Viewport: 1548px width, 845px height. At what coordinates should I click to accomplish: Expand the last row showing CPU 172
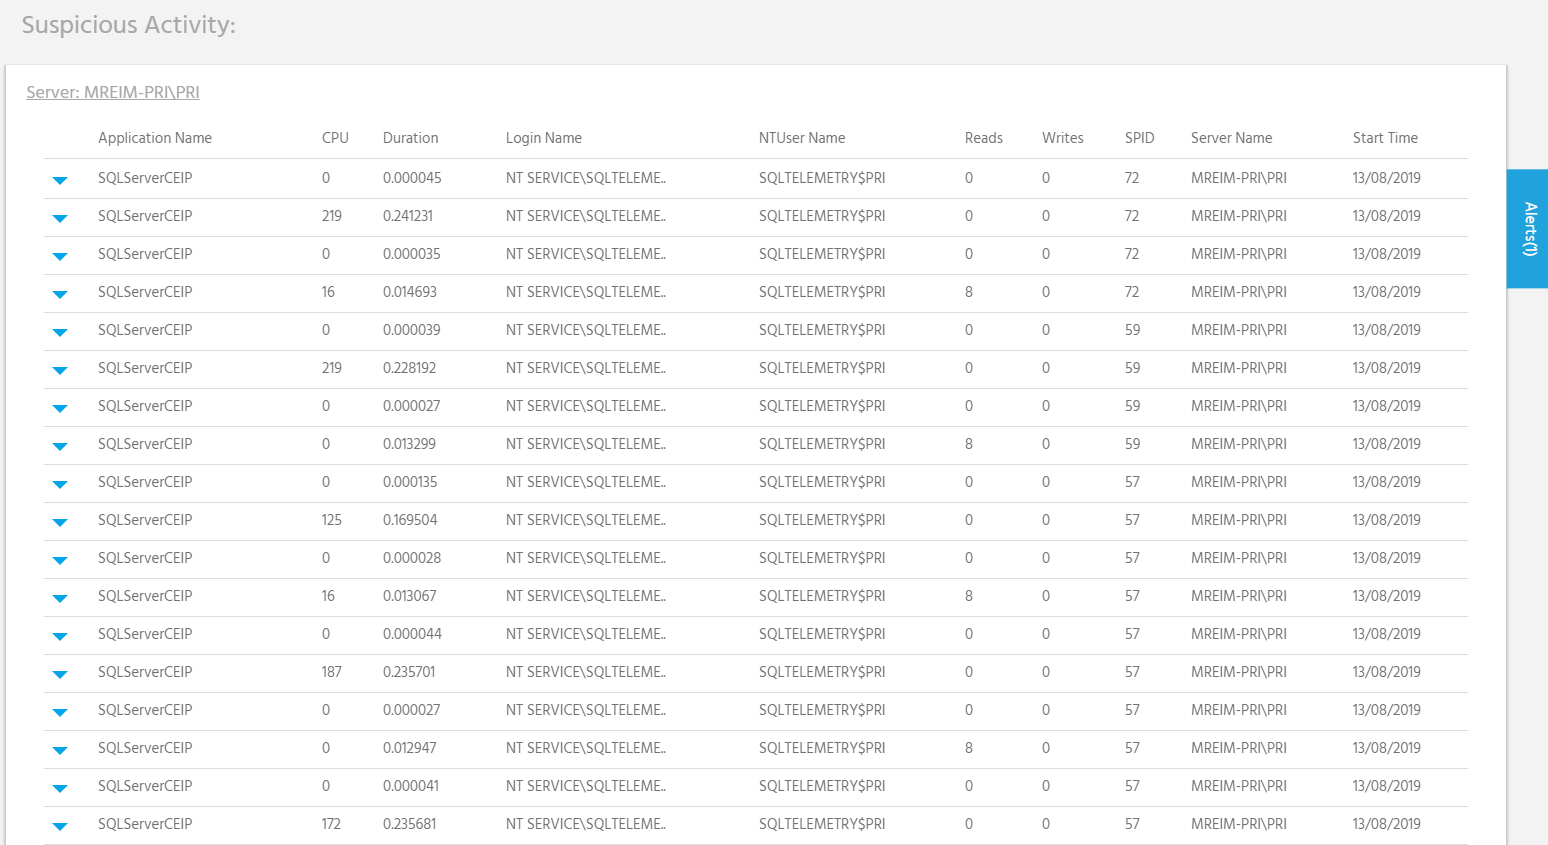click(x=60, y=826)
